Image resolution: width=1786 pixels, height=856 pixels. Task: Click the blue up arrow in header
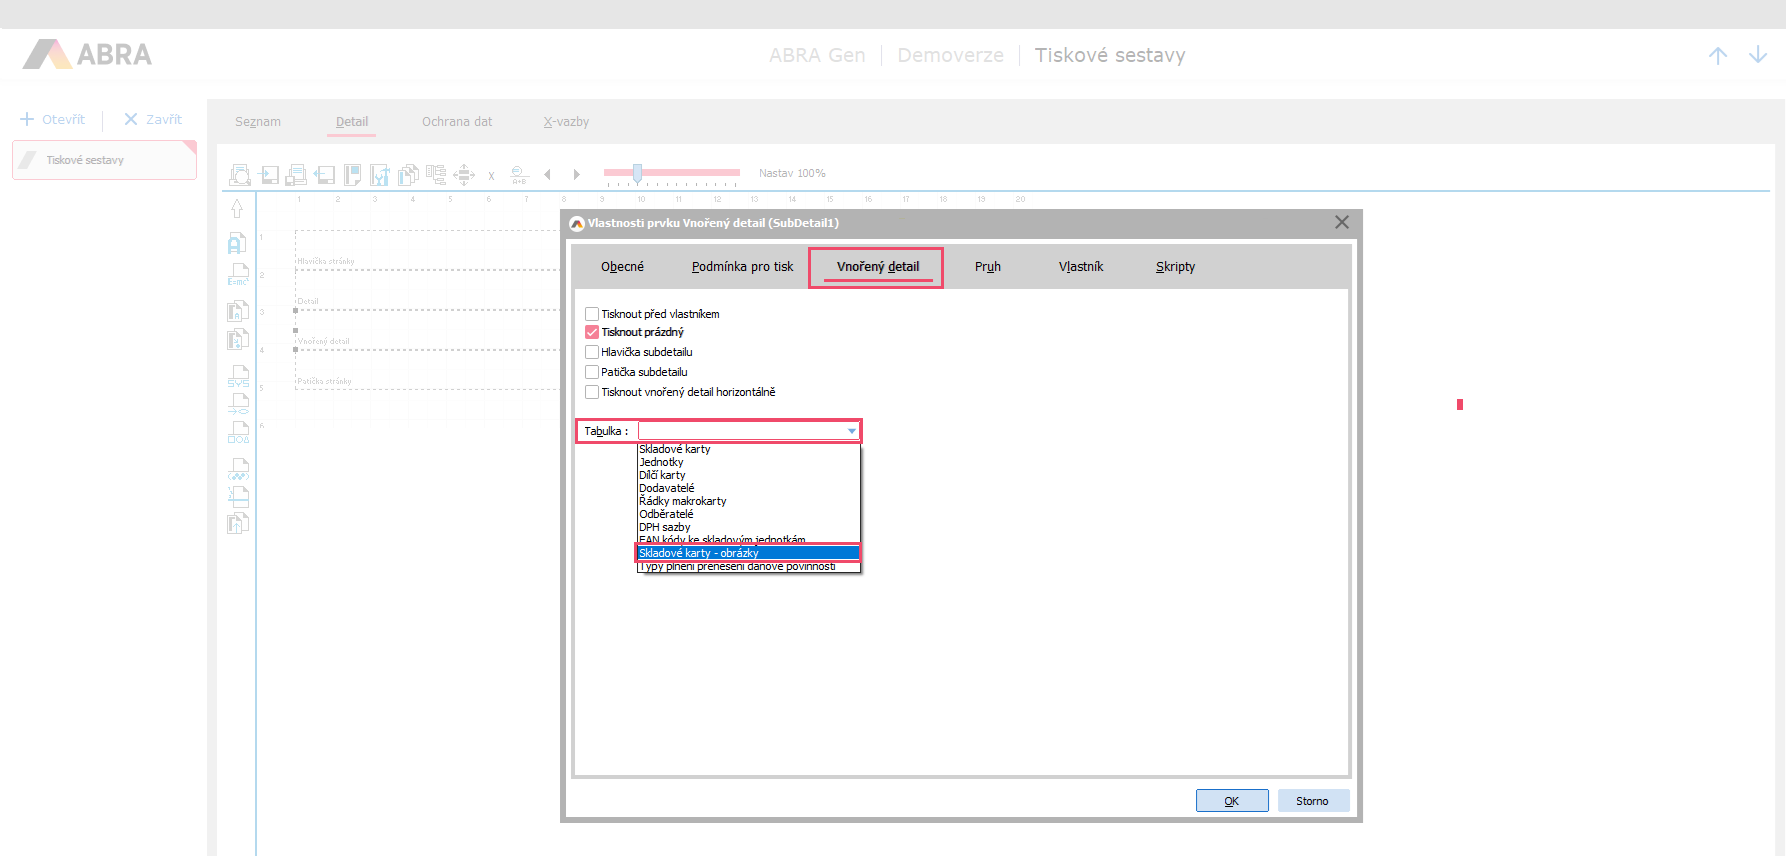tap(1718, 56)
